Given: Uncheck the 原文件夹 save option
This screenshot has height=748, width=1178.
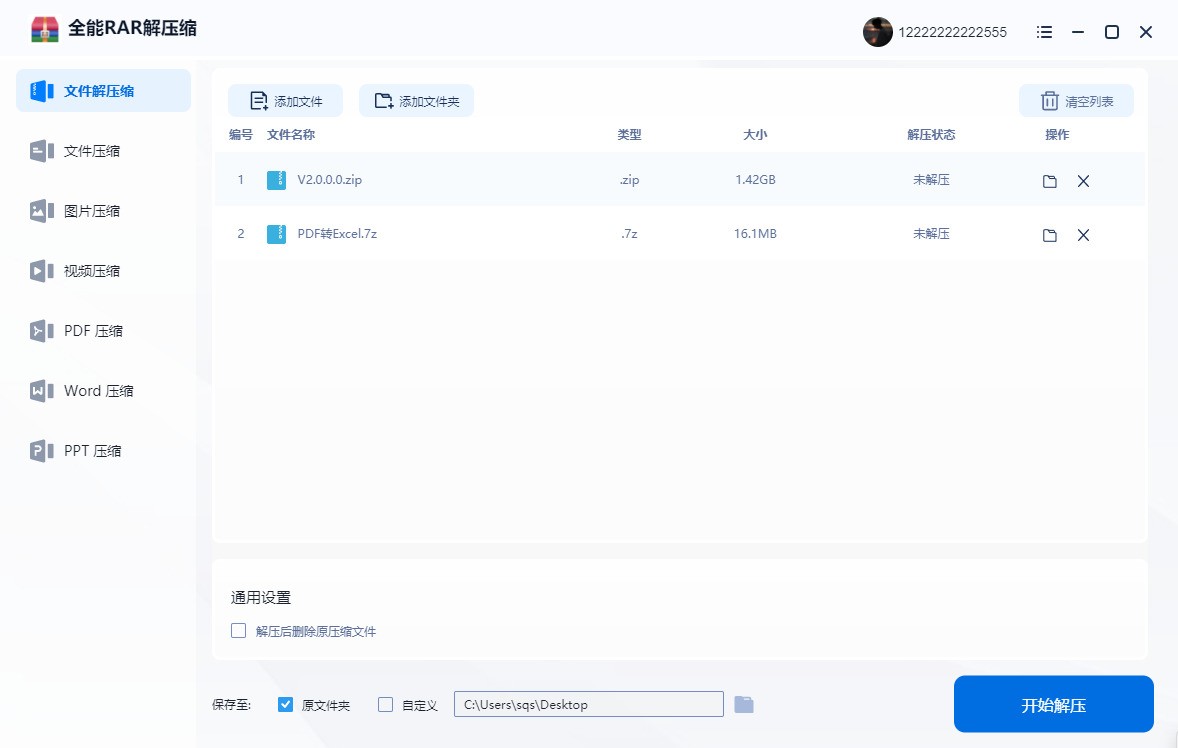Looking at the screenshot, I should [x=286, y=705].
